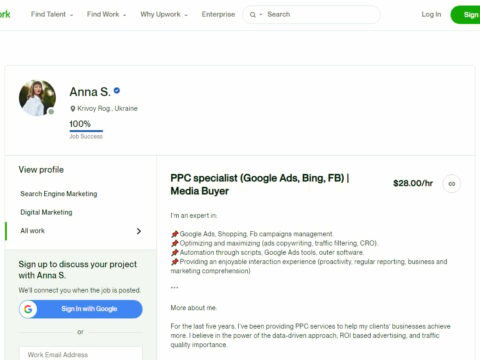Click the pin icon beside Automation line
Image resolution: width=480 pixels, height=360 pixels.
coord(175,252)
